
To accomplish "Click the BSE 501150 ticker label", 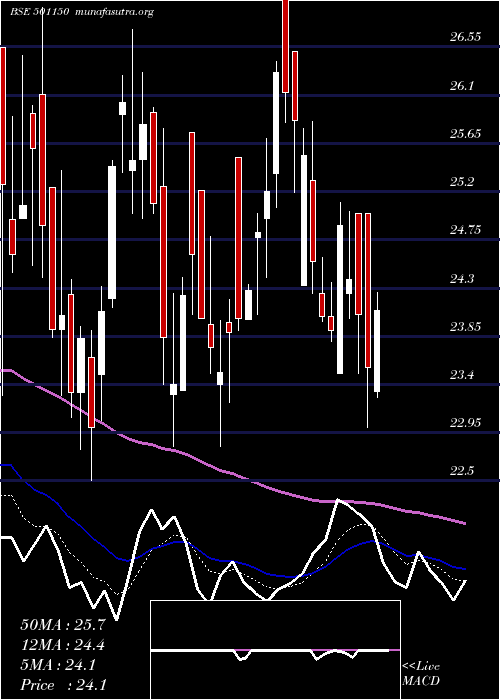I will coord(39,12).
